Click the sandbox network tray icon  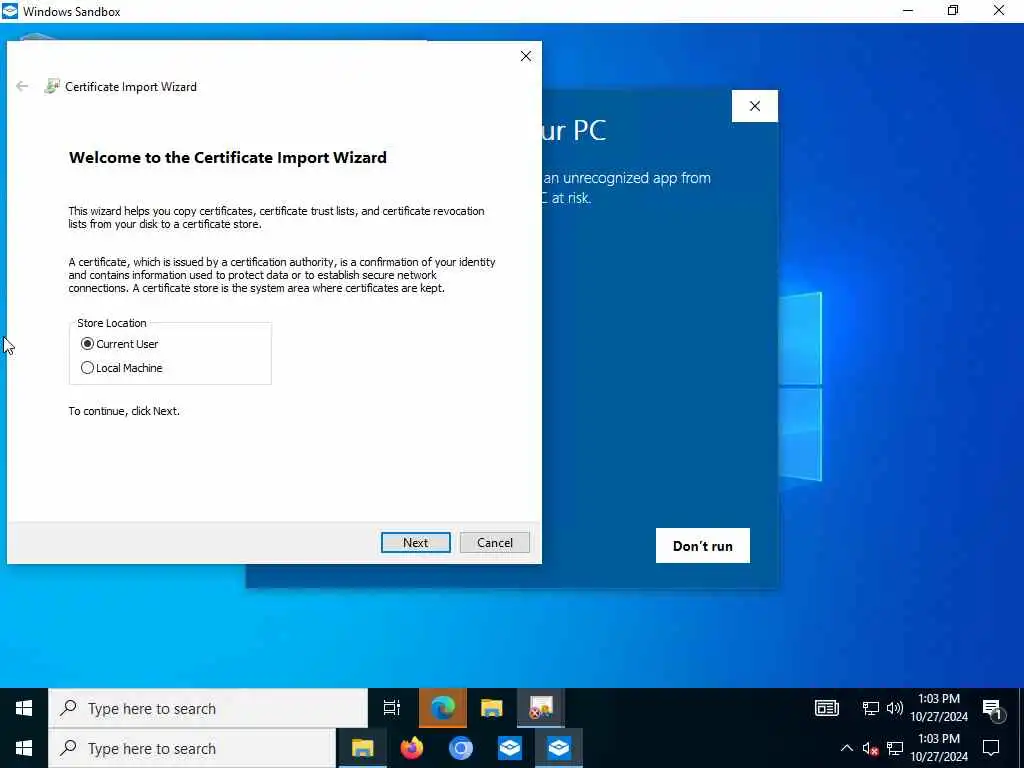(x=871, y=708)
